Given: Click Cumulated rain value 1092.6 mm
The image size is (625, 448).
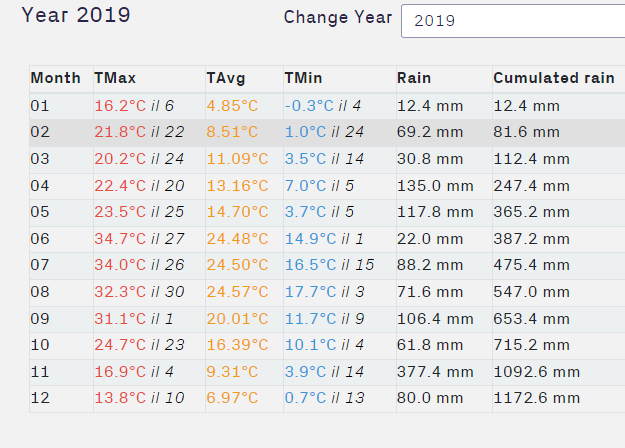Looking at the screenshot, I should pos(537,372).
